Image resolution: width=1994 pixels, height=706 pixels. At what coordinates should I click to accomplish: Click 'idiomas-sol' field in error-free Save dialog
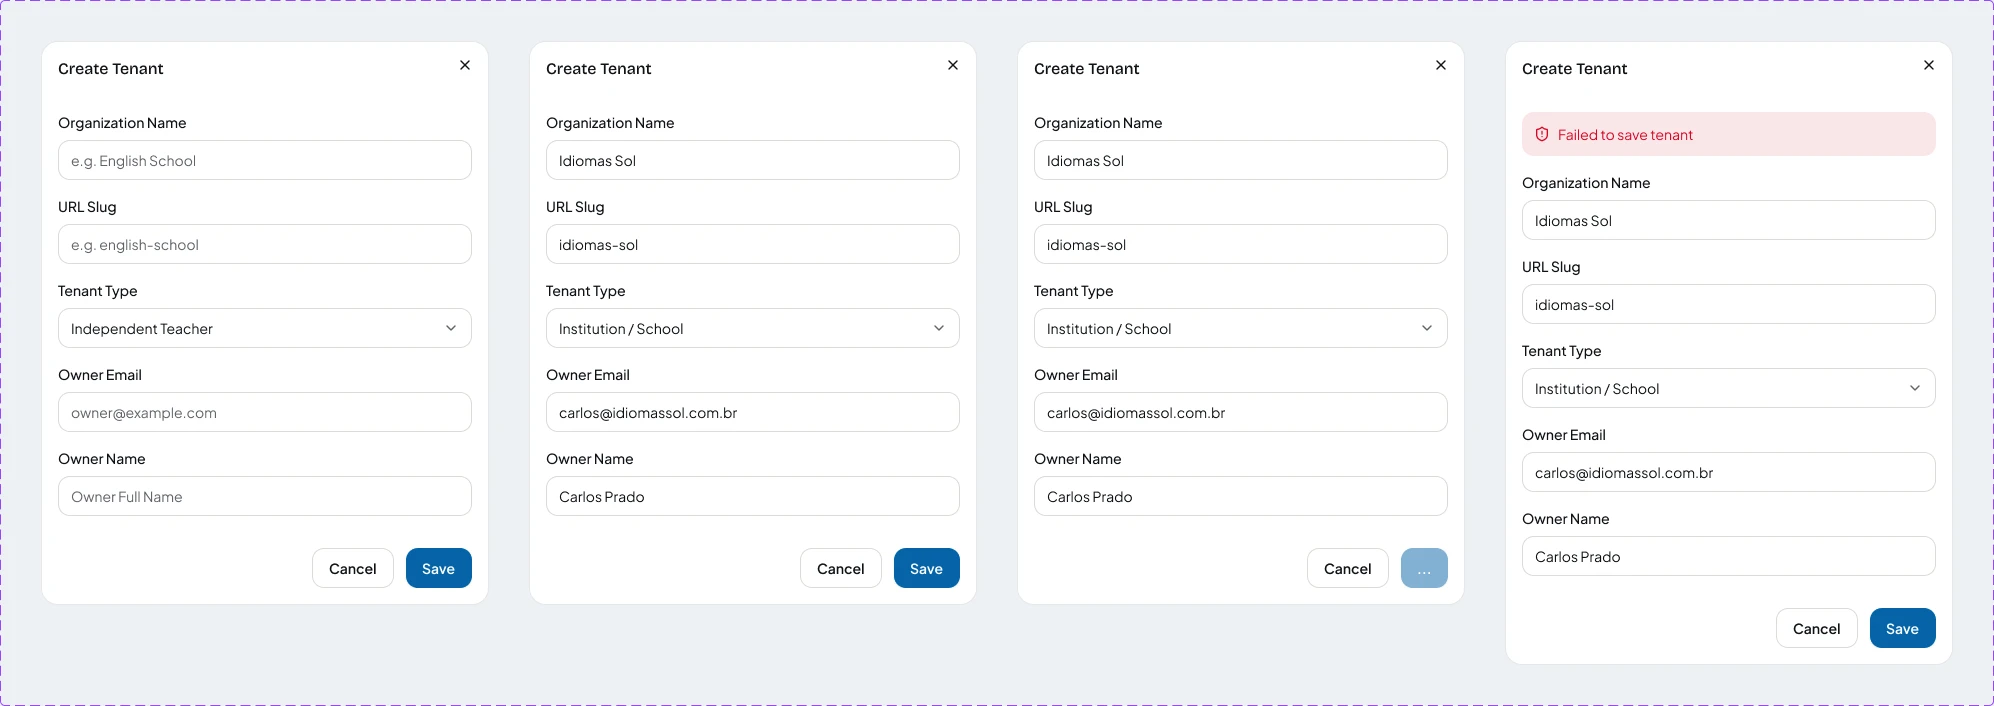coord(753,244)
